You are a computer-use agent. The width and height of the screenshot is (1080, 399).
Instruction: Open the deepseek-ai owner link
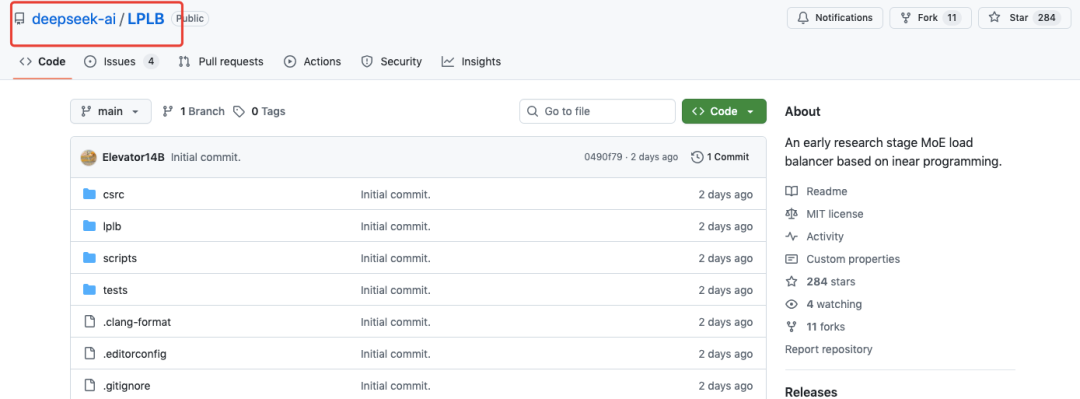[x=74, y=19]
